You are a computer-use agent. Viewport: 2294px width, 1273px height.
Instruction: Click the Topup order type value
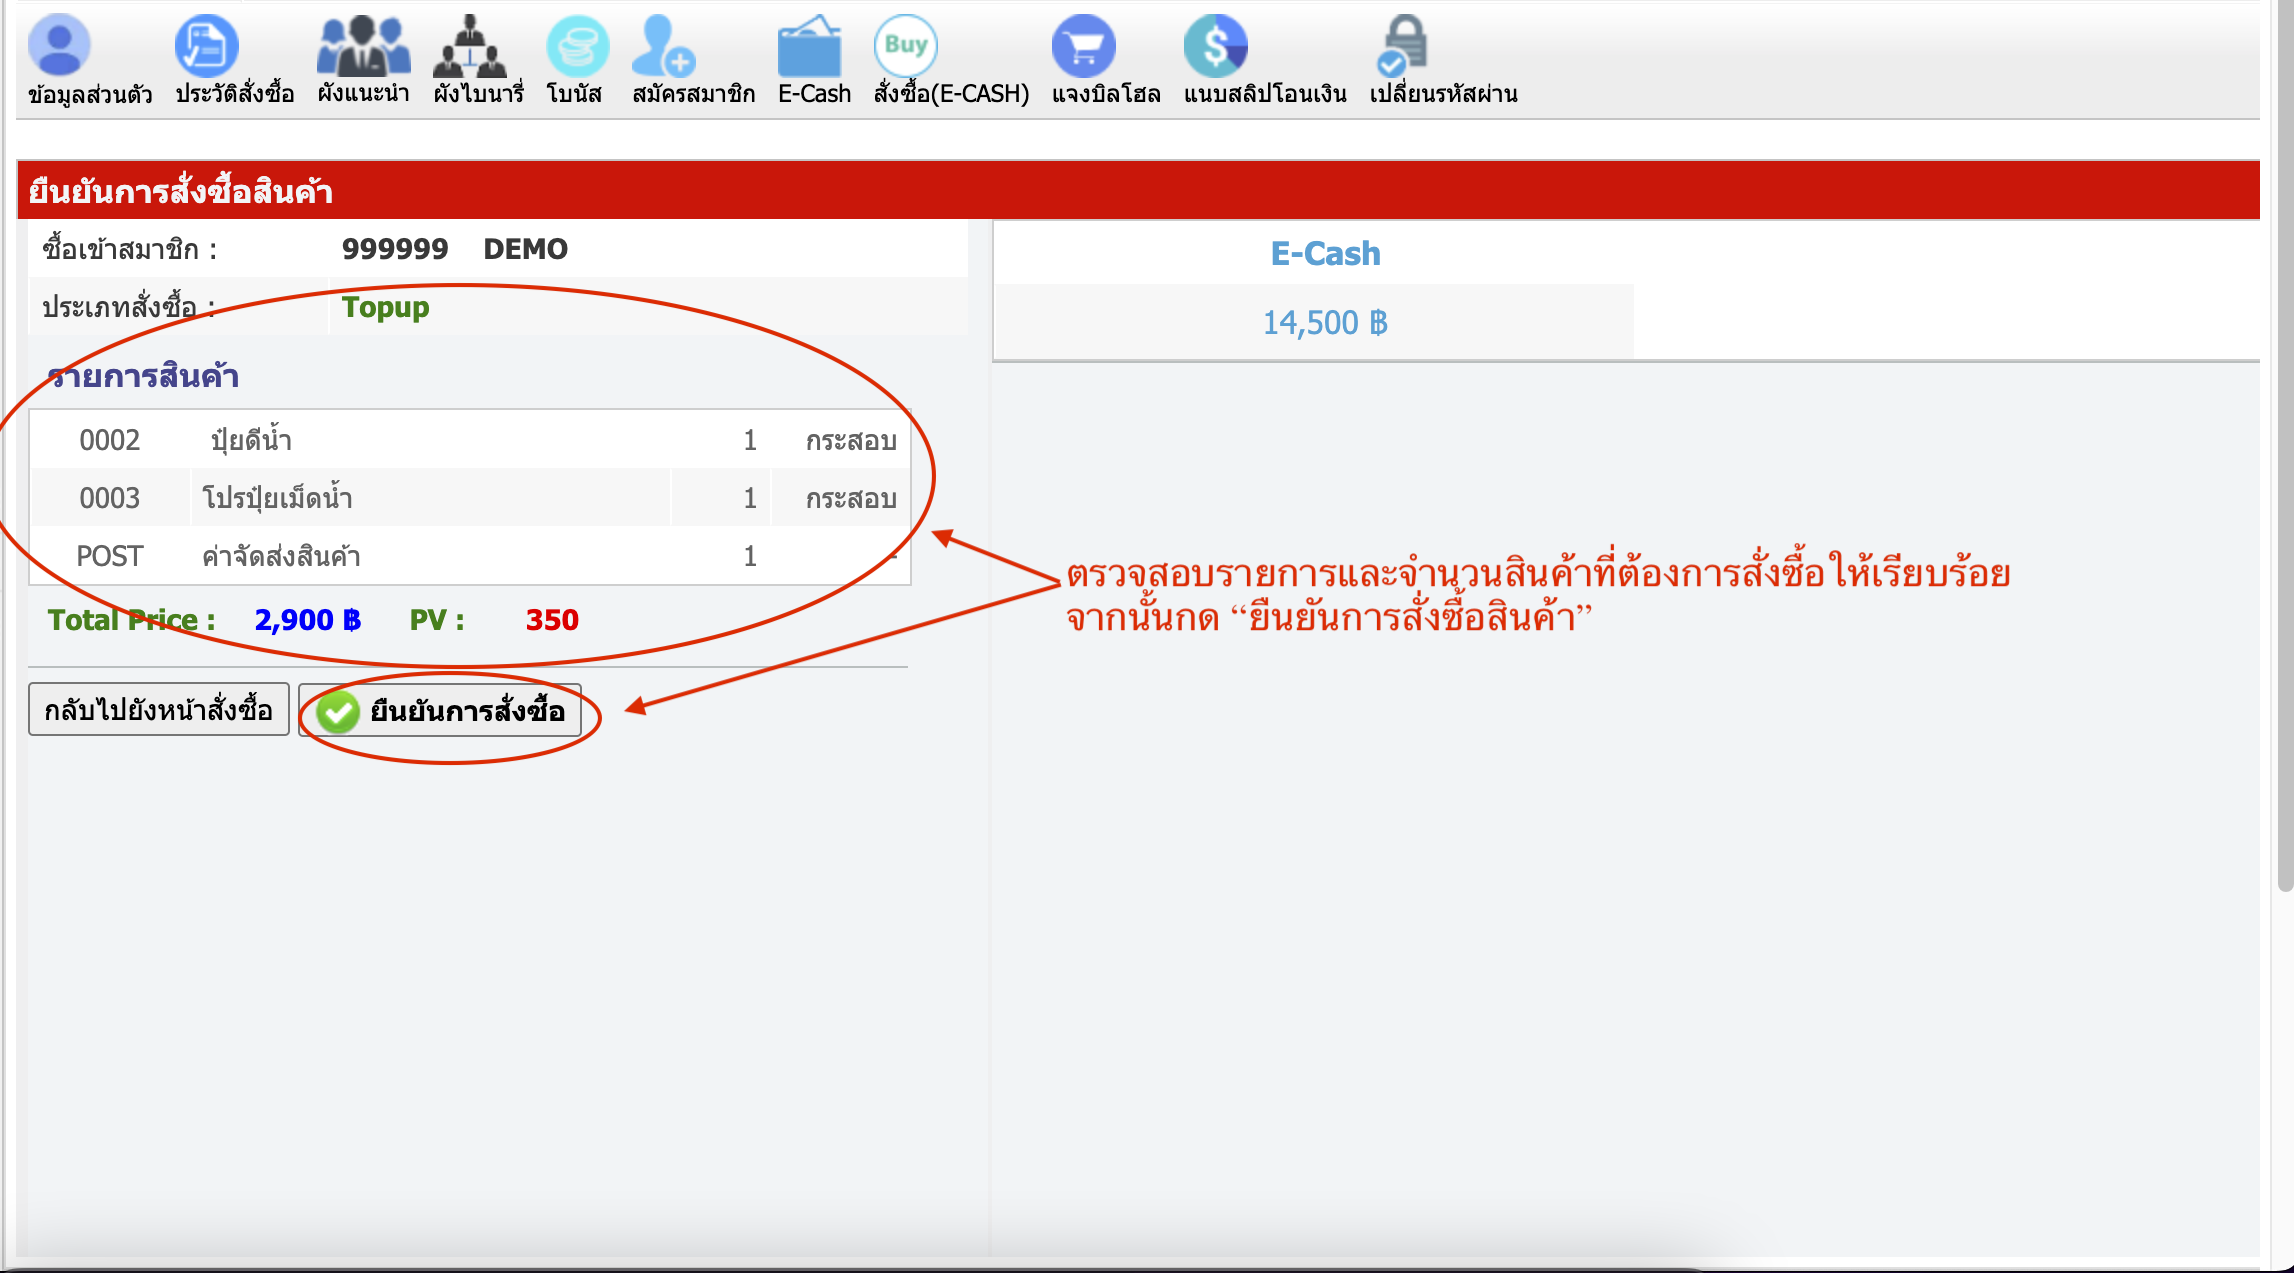tap(385, 307)
